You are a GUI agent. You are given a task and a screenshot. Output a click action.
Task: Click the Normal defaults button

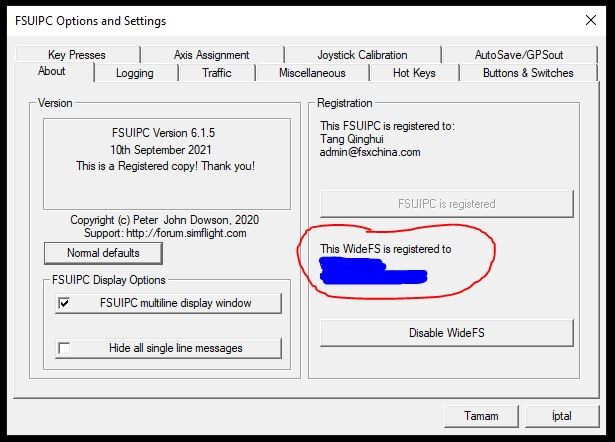click(x=103, y=253)
